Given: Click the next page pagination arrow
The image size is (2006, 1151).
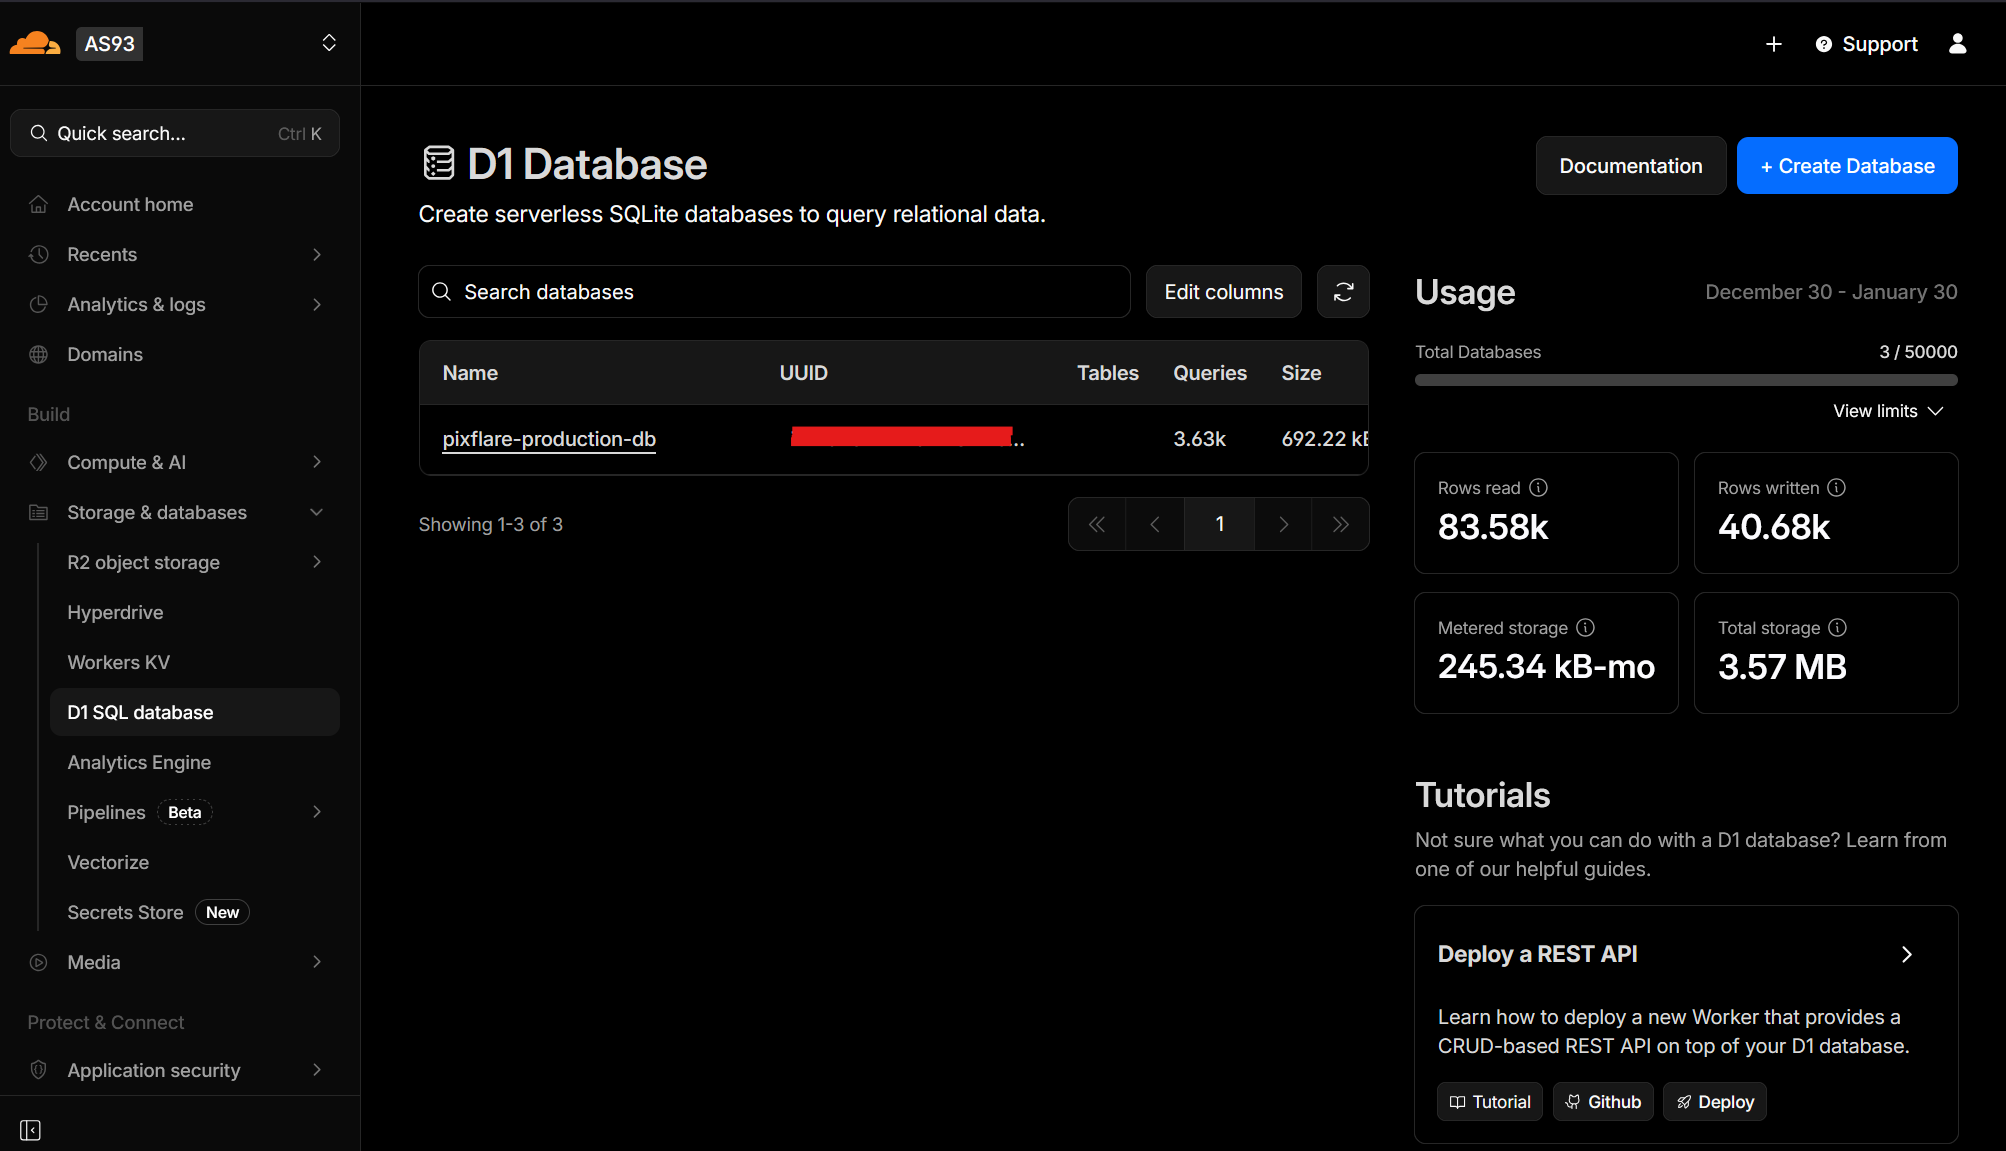Looking at the screenshot, I should point(1283,523).
